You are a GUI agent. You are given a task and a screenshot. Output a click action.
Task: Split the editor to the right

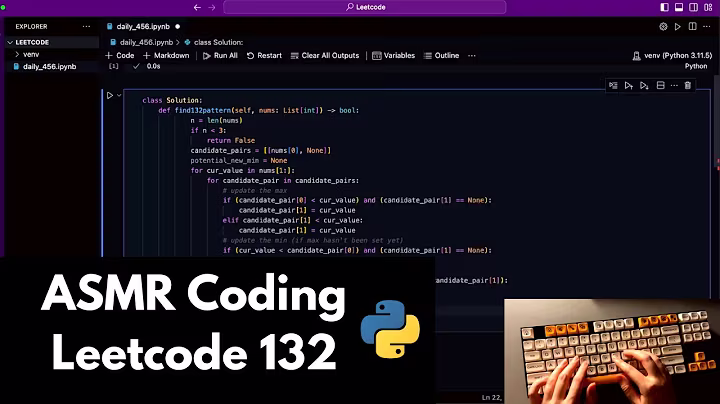pyautogui.click(x=692, y=27)
